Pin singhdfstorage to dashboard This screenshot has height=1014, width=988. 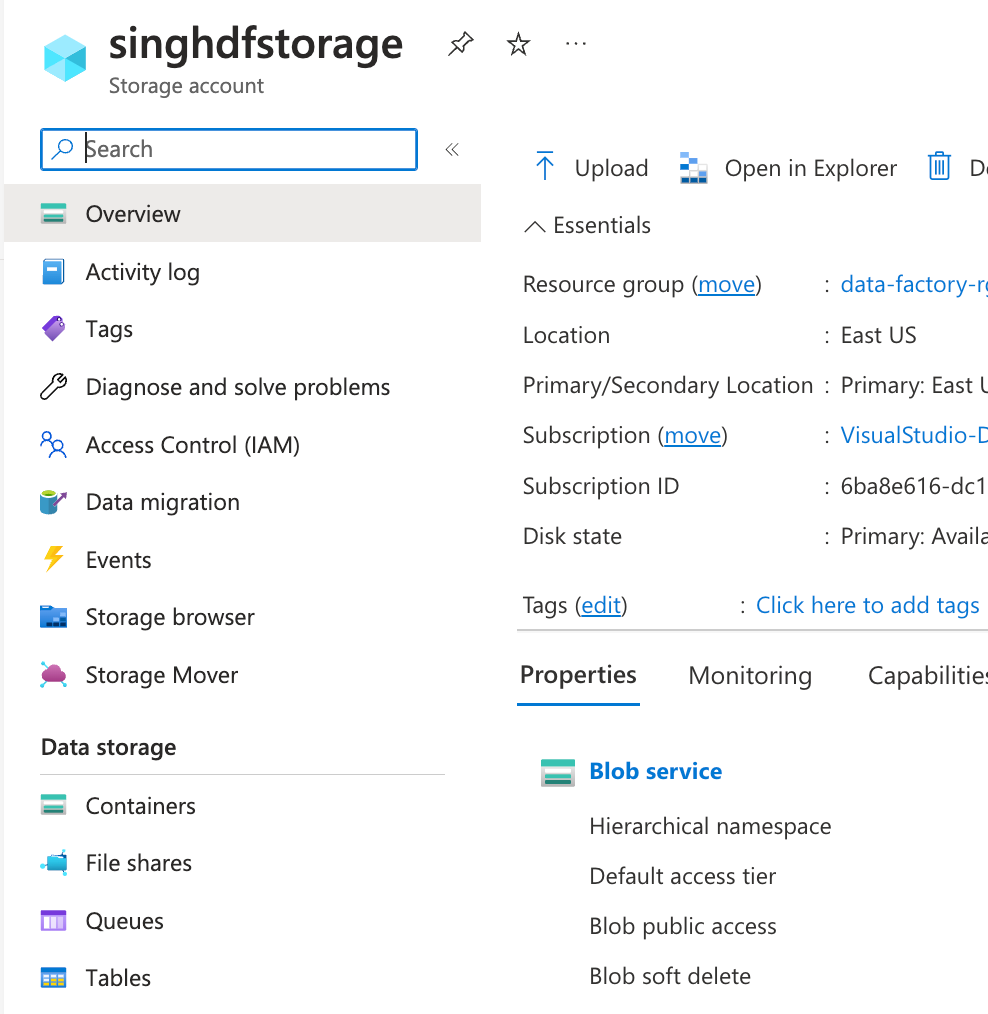coord(460,43)
